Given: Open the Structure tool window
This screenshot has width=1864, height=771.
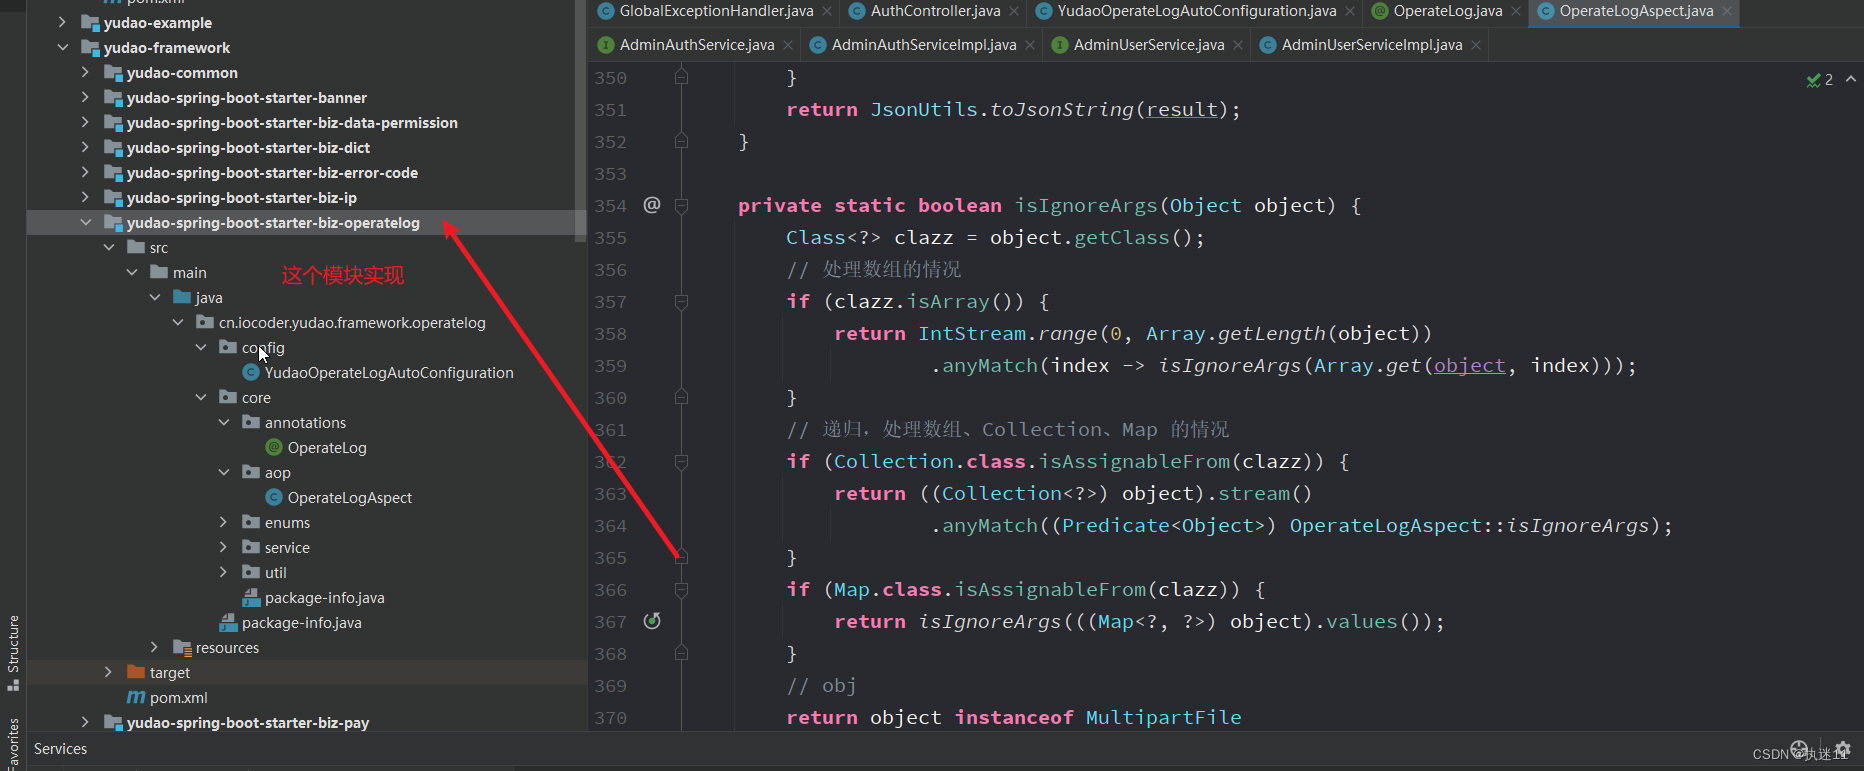Looking at the screenshot, I should coord(13,653).
